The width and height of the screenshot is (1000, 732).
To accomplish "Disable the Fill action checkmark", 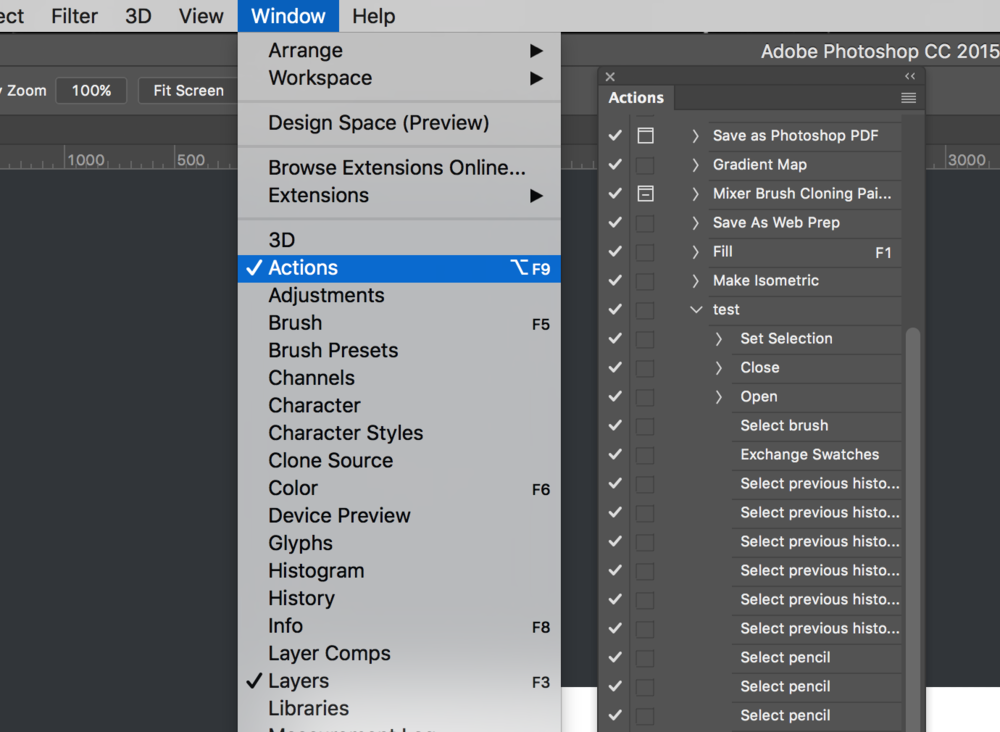I will pyautogui.click(x=615, y=252).
